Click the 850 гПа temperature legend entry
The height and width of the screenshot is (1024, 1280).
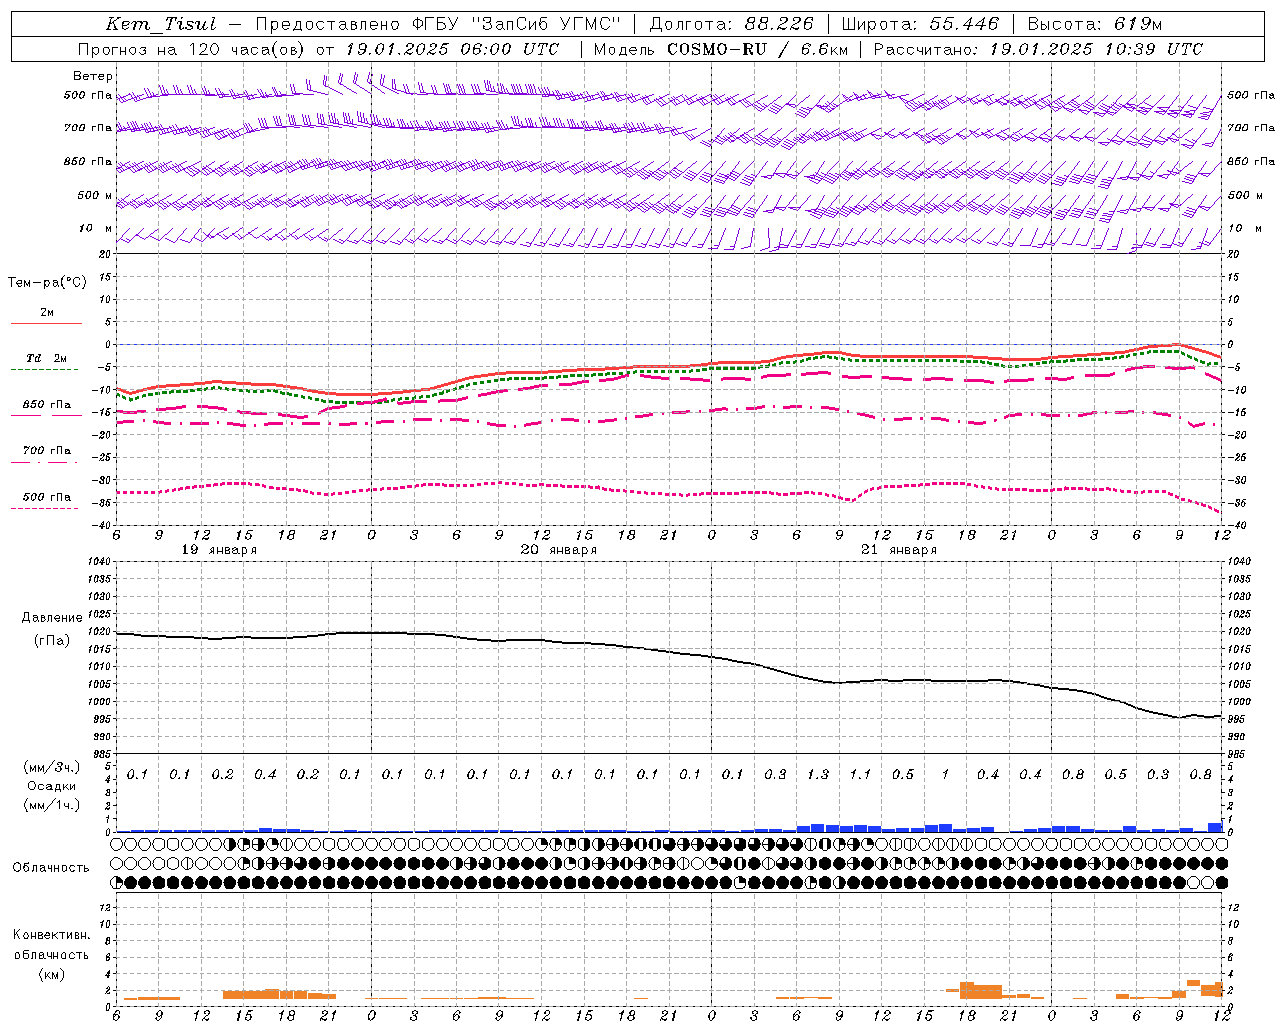(x=47, y=405)
